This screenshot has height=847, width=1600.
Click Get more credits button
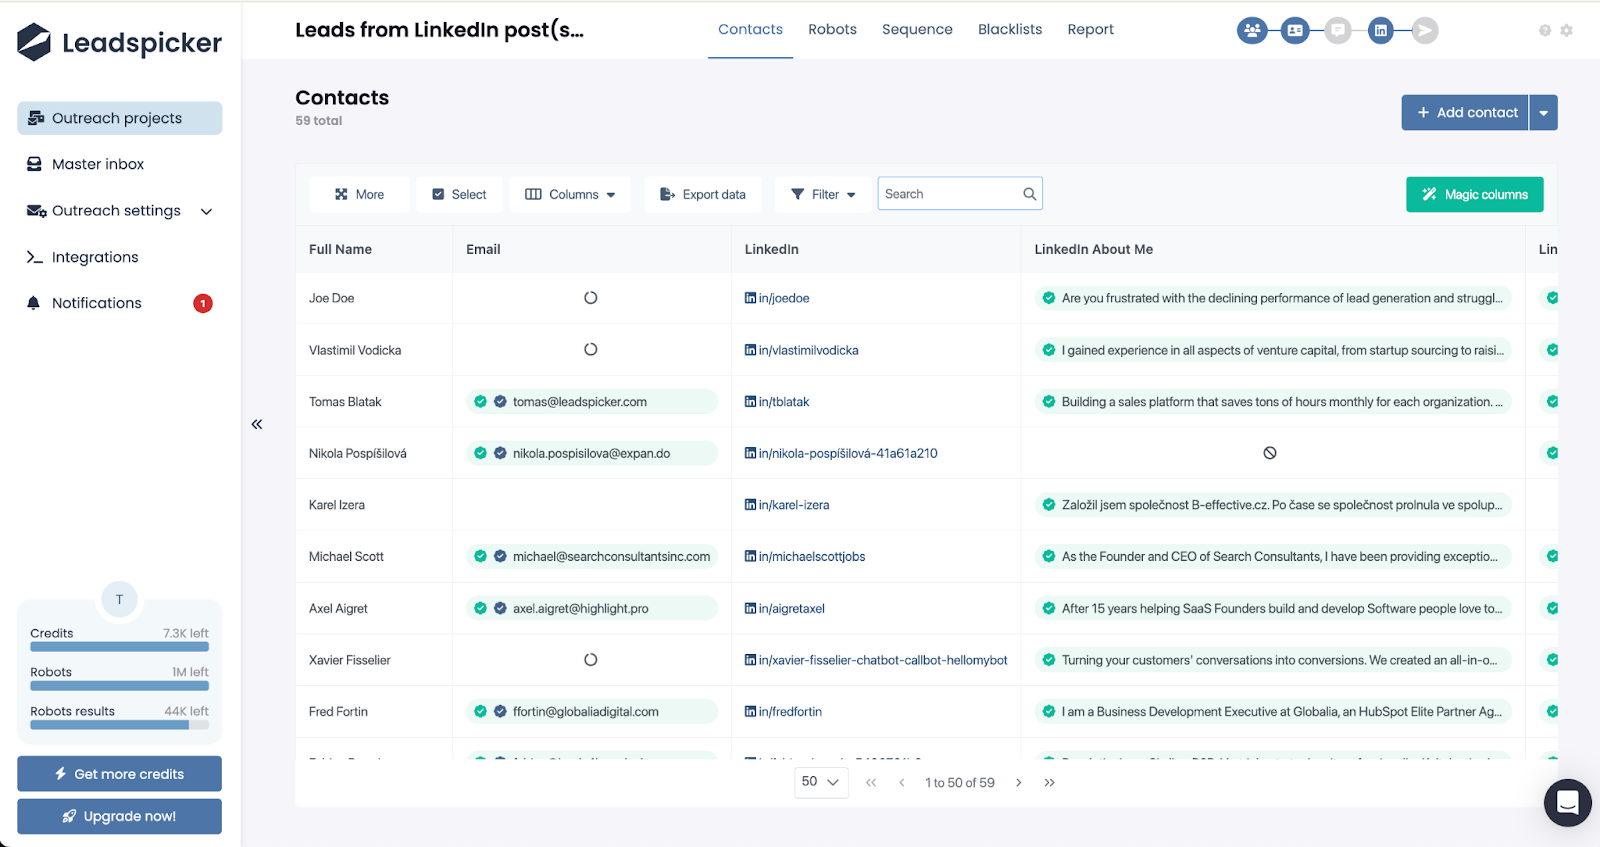point(119,774)
